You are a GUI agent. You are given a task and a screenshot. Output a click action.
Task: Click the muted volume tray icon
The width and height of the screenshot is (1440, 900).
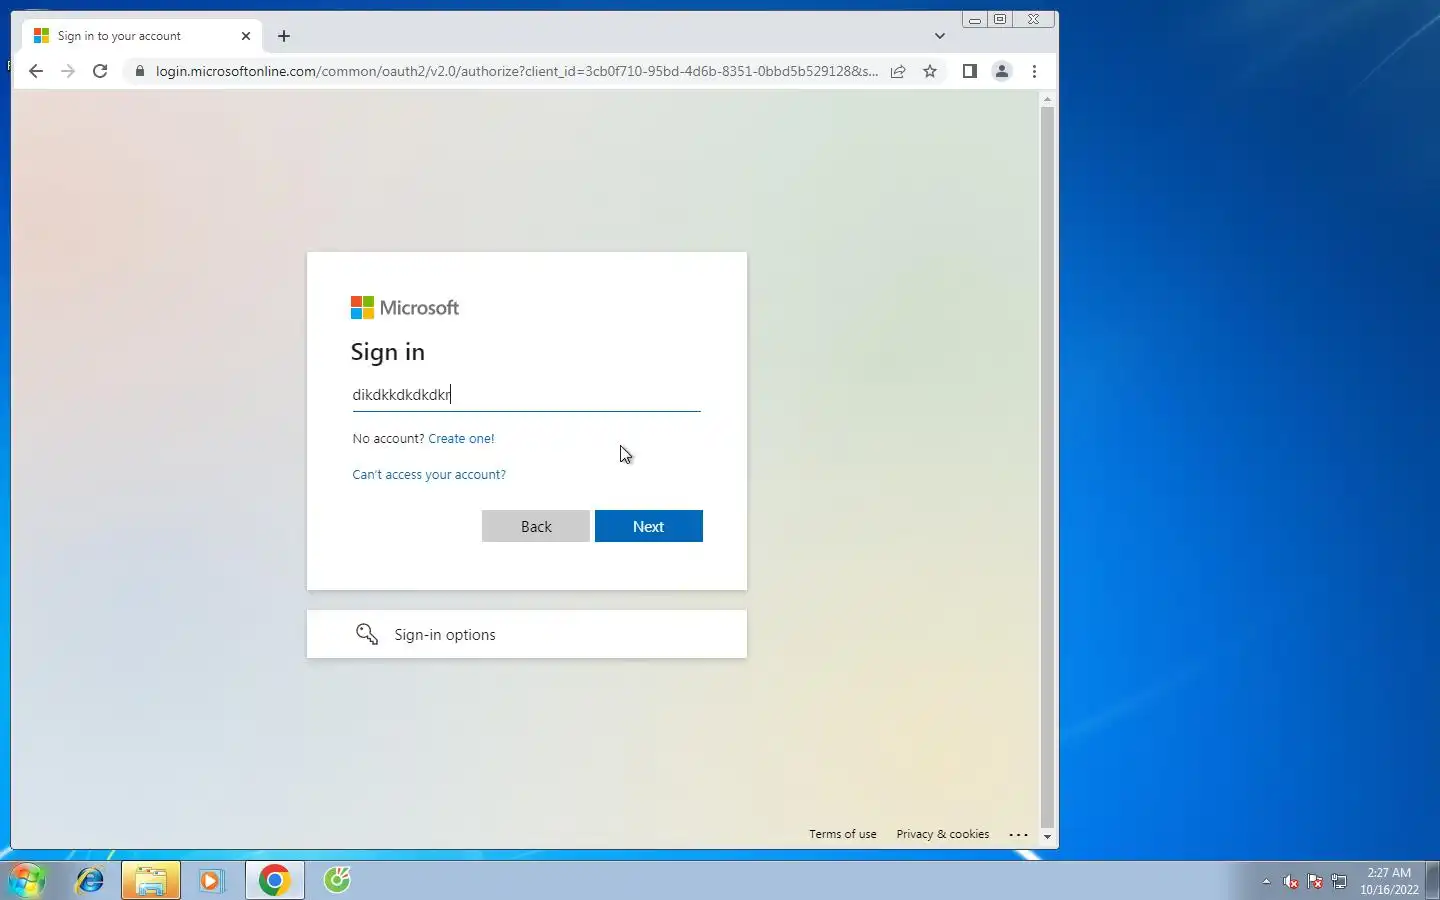1291,882
